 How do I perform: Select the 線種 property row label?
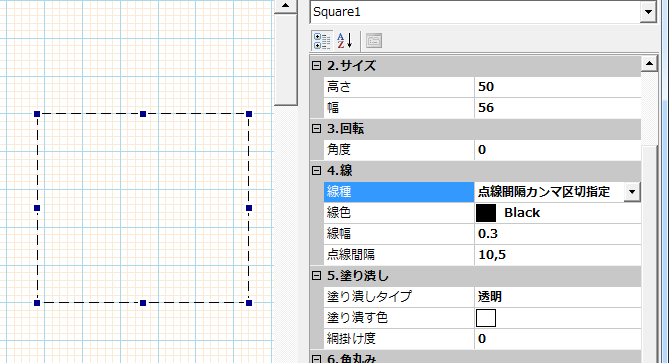pyautogui.click(x=398, y=192)
